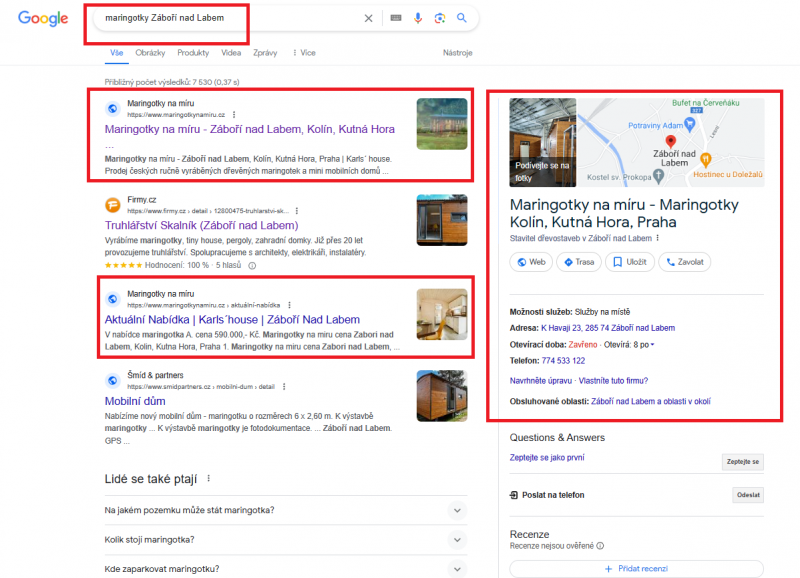Open options for the aktuální-nabídka result
Screen dimensions: 800x578
pyautogui.click(x=289, y=305)
